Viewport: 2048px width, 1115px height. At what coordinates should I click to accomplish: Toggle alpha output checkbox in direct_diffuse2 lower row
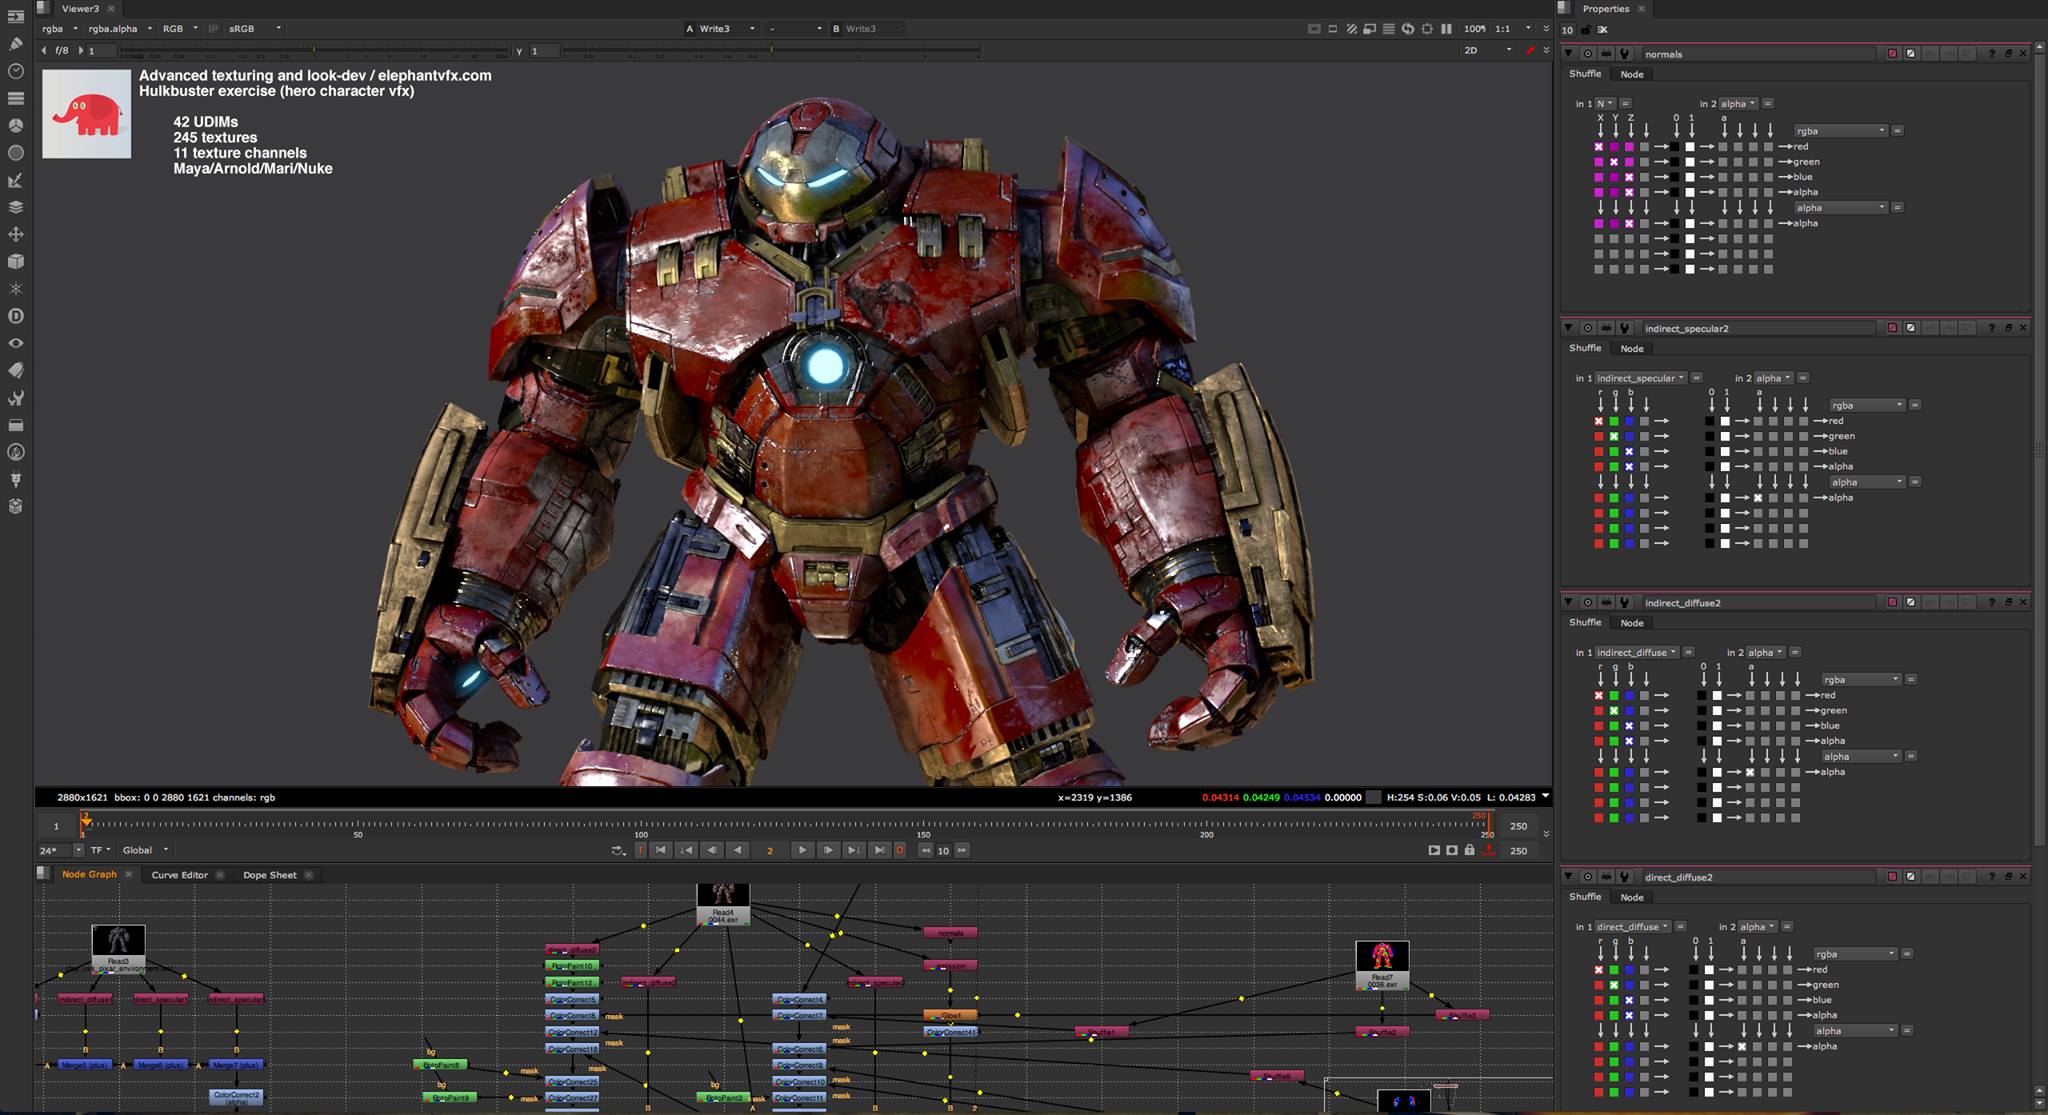pos(1742,1046)
